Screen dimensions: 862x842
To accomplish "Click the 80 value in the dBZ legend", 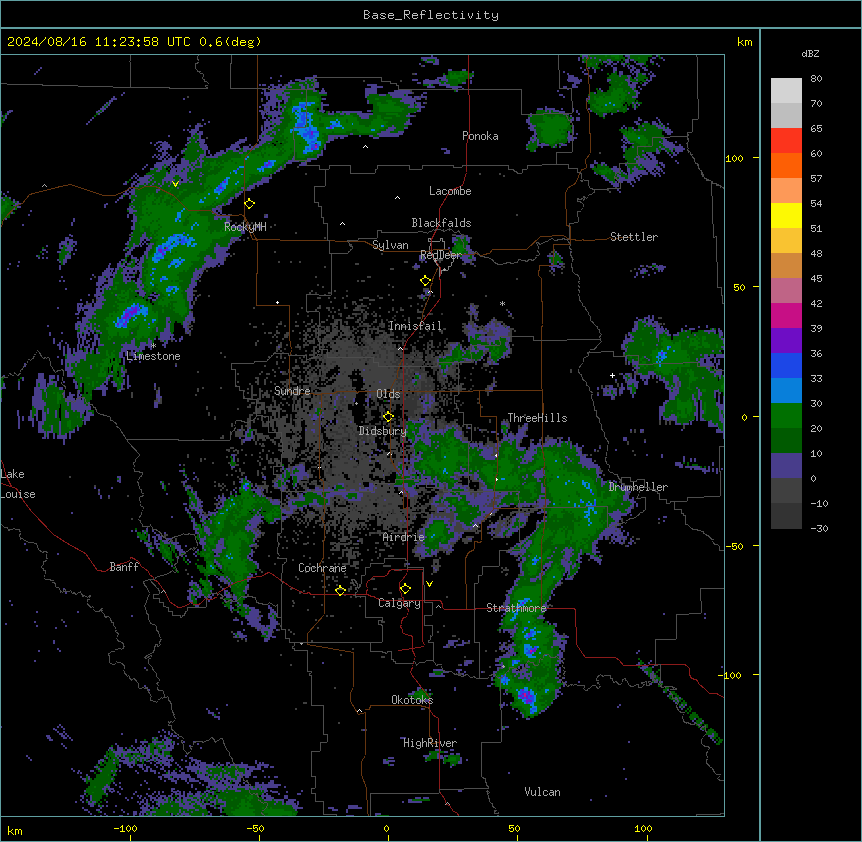I will (x=816, y=79).
